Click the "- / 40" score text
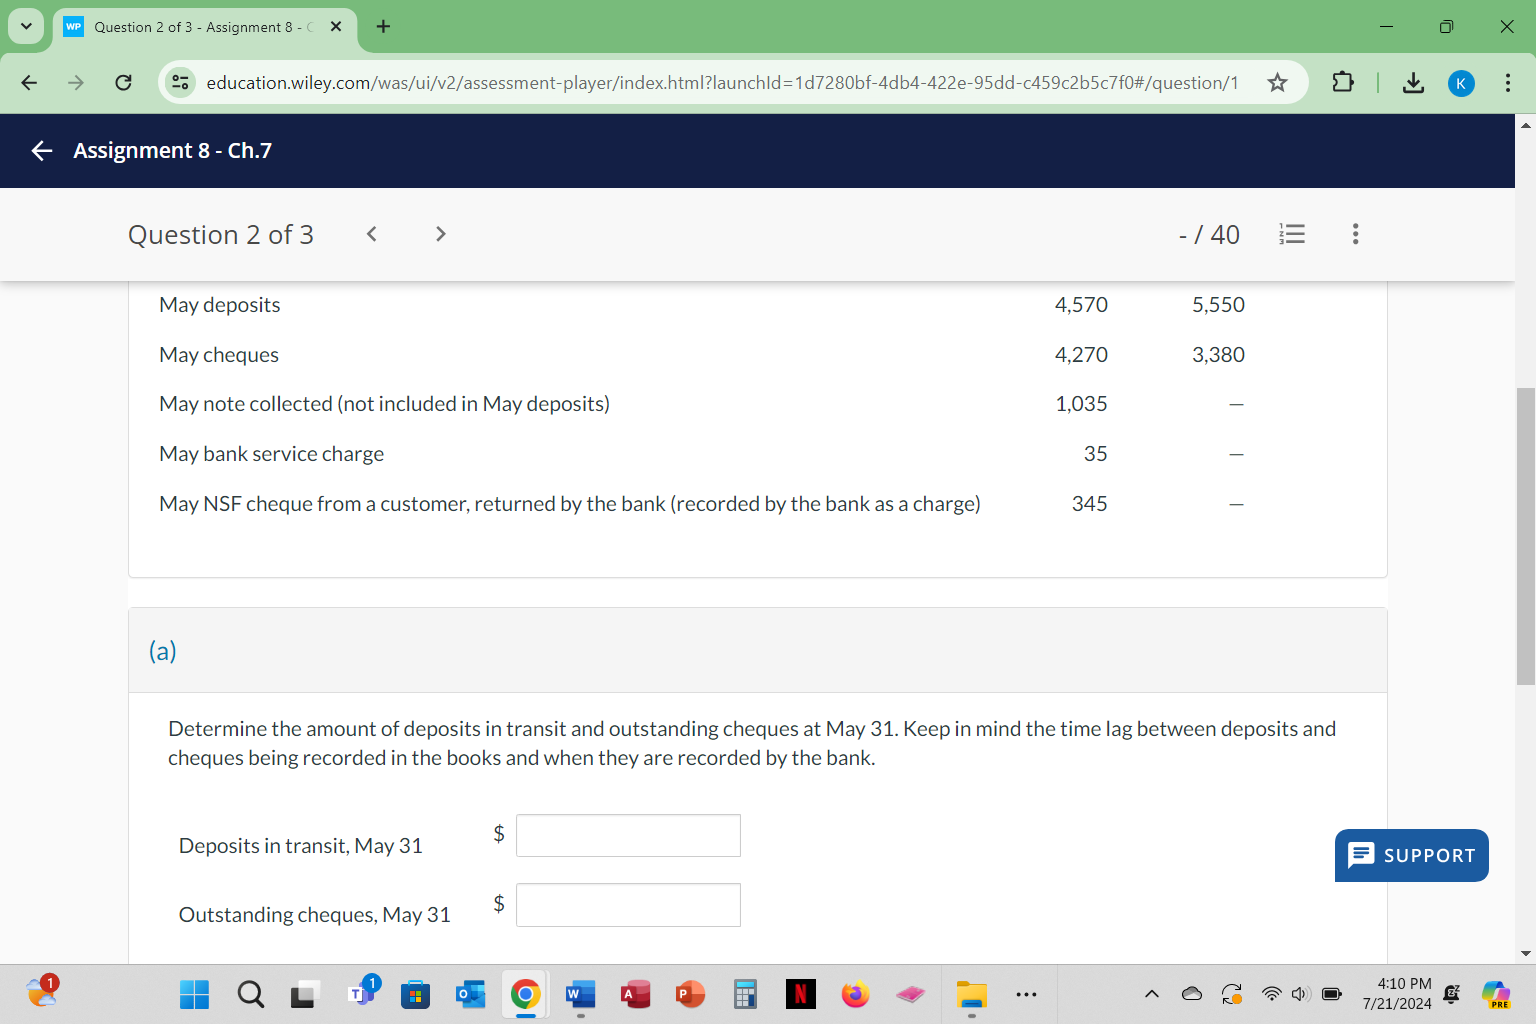The height and width of the screenshot is (1024, 1536). point(1209,234)
